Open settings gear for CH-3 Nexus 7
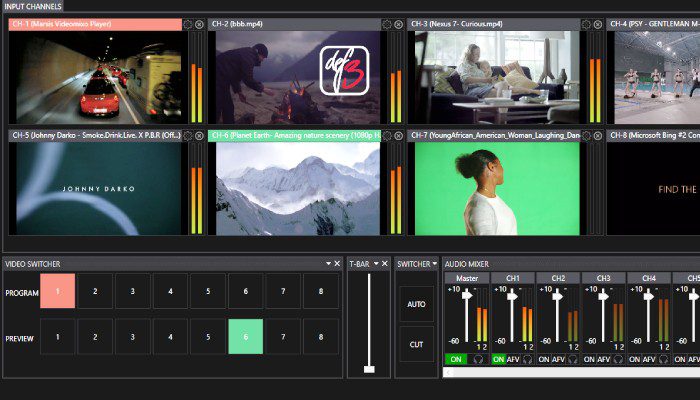The width and height of the screenshot is (700, 400). pyautogui.click(x=586, y=25)
